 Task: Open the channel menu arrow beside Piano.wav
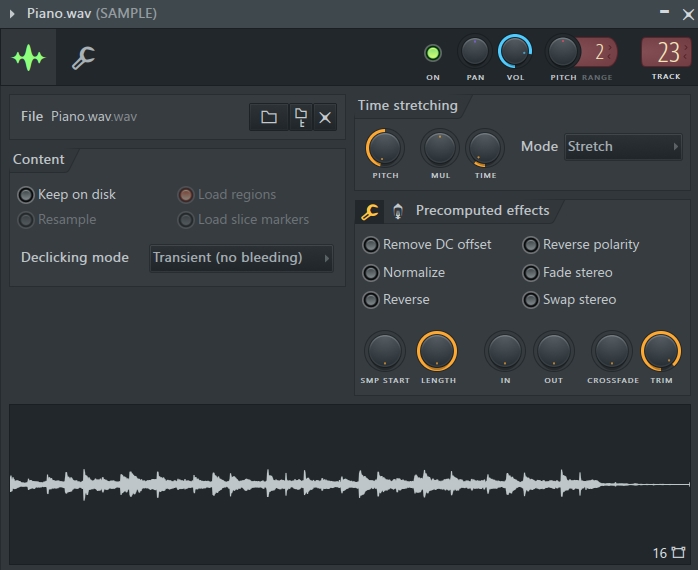pyautogui.click(x=12, y=14)
